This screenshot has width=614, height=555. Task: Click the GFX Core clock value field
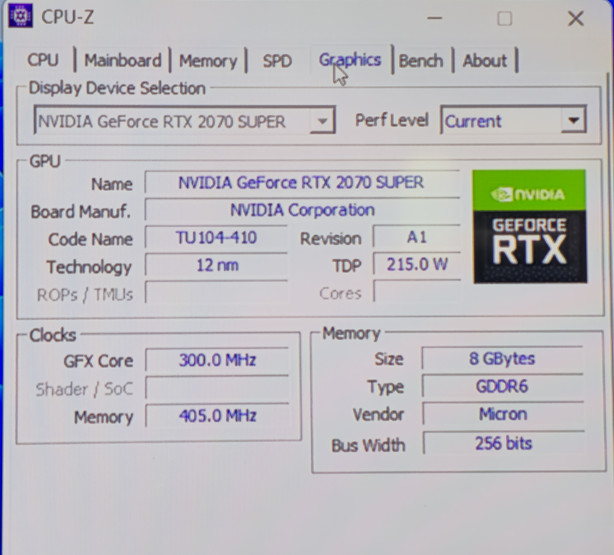point(217,360)
